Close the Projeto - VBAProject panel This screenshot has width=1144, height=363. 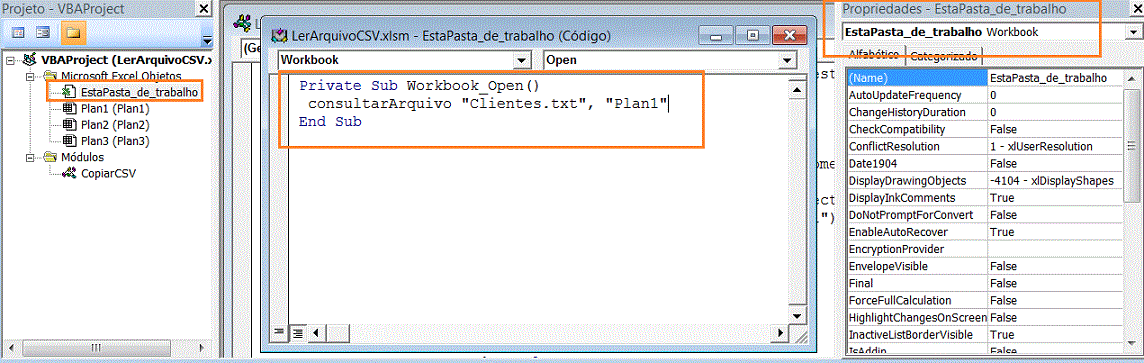pos(204,9)
